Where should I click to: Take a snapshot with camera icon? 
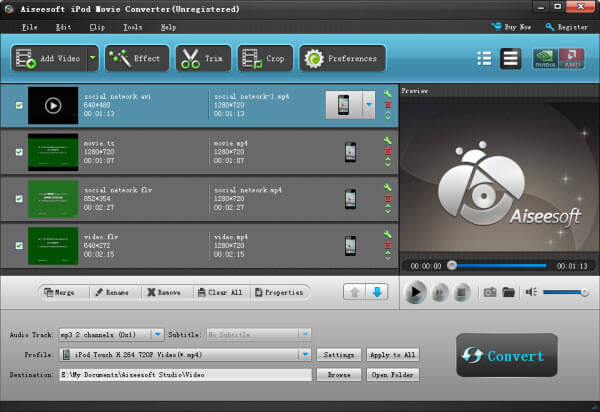point(490,293)
